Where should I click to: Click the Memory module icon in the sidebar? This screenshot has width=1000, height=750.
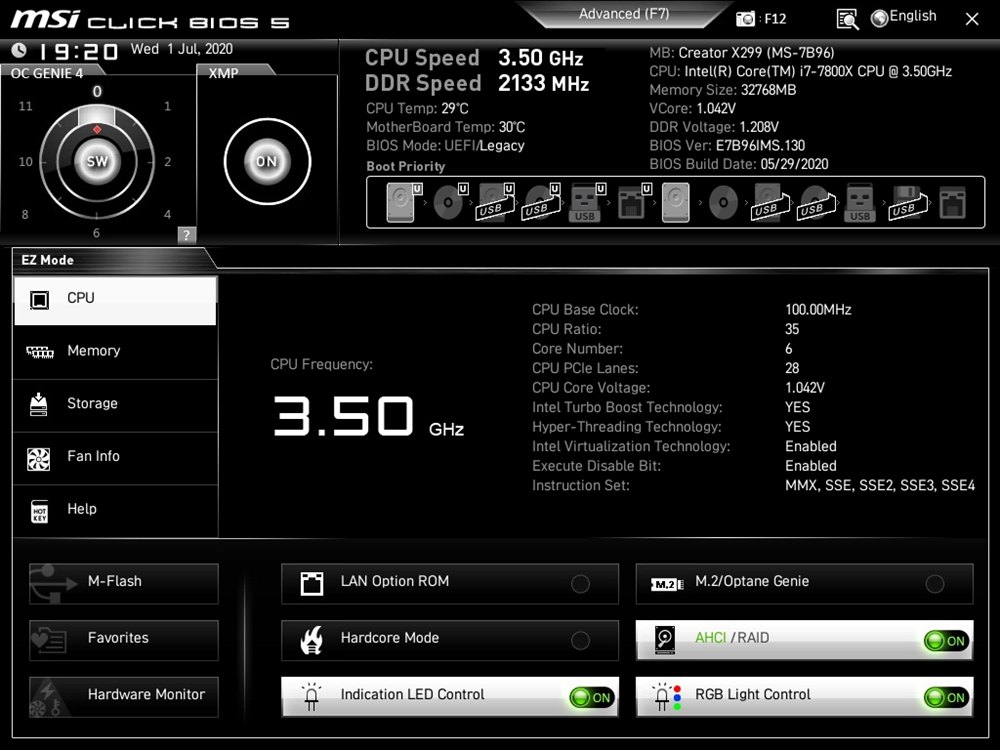[x=40, y=352]
